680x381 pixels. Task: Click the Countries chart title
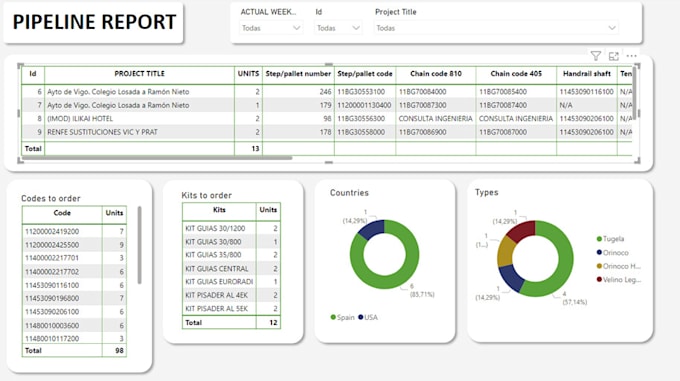pyautogui.click(x=349, y=193)
